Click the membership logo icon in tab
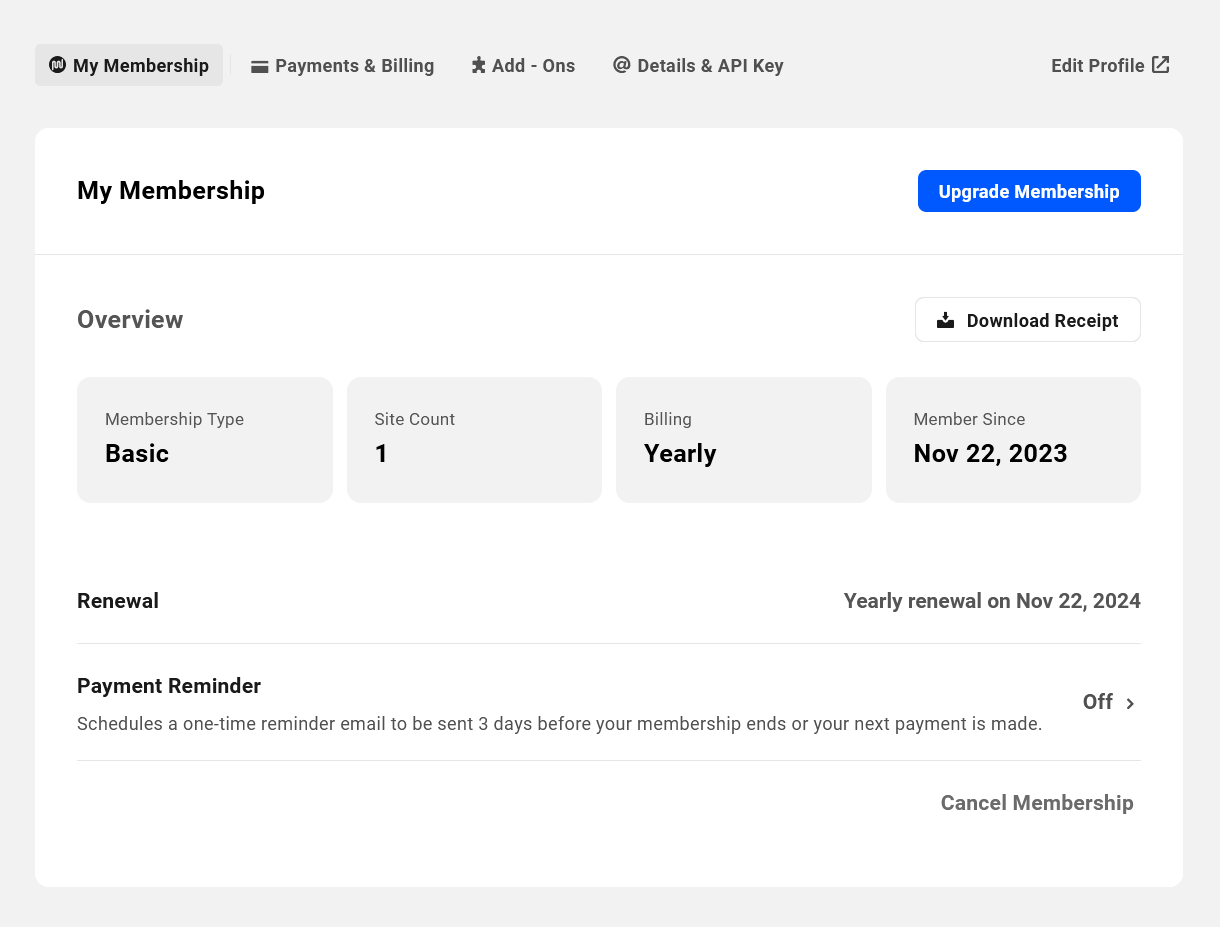This screenshot has height=927, width=1220. point(57,65)
